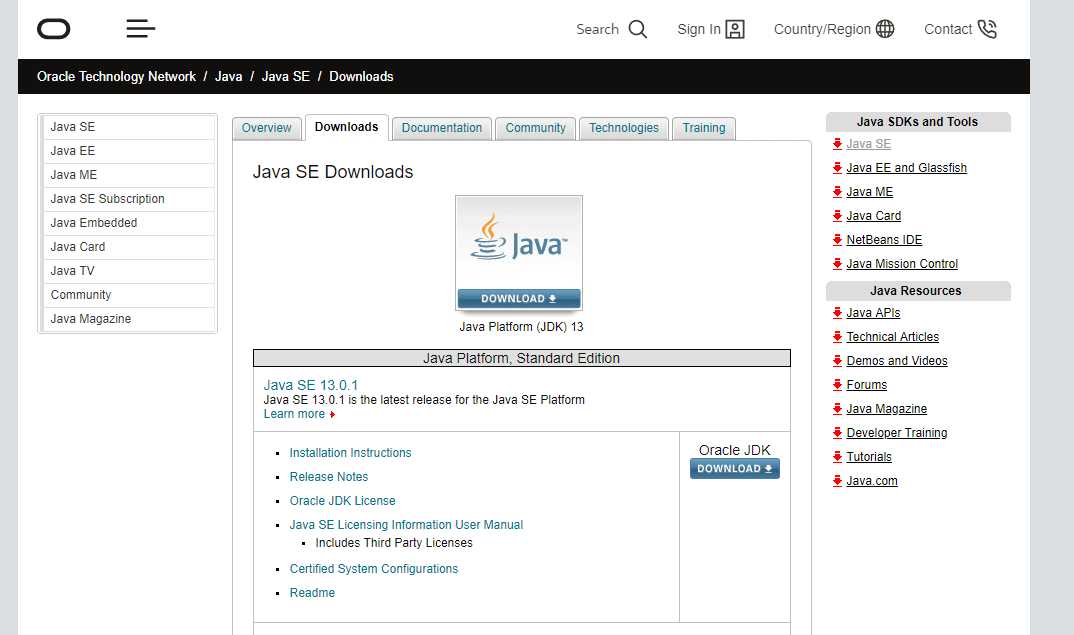Screen dimensions: 1074x635
Task: Open the hamburger menu icon
Action: [x=140, y=29]
